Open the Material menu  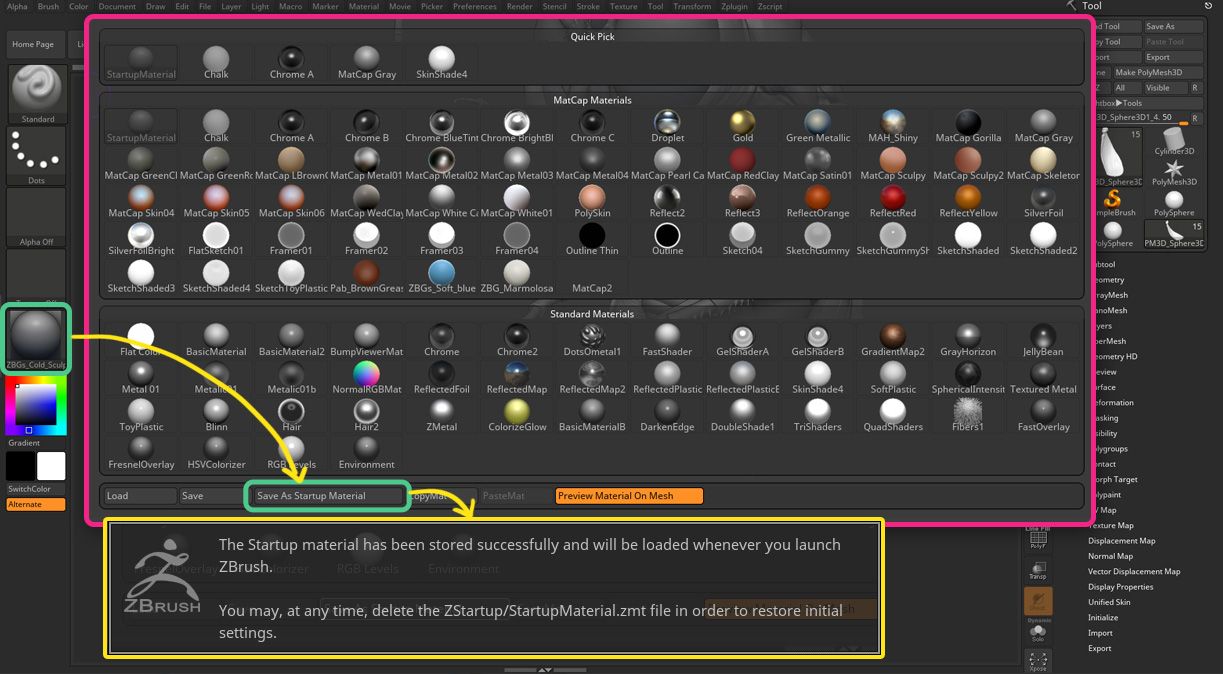point(363,6)
